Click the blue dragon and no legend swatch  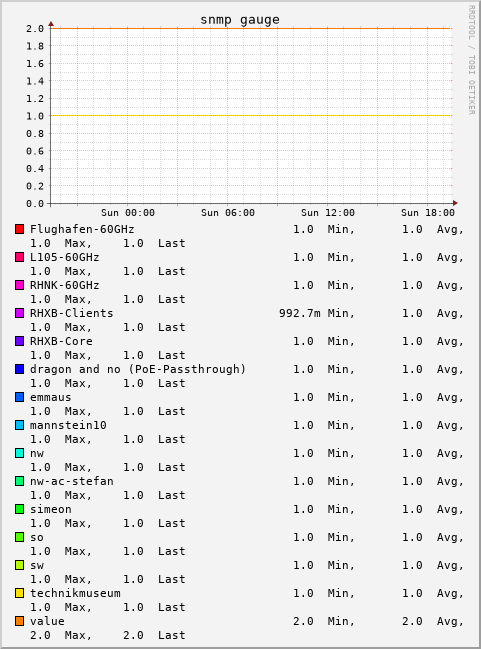click(19, 369)
